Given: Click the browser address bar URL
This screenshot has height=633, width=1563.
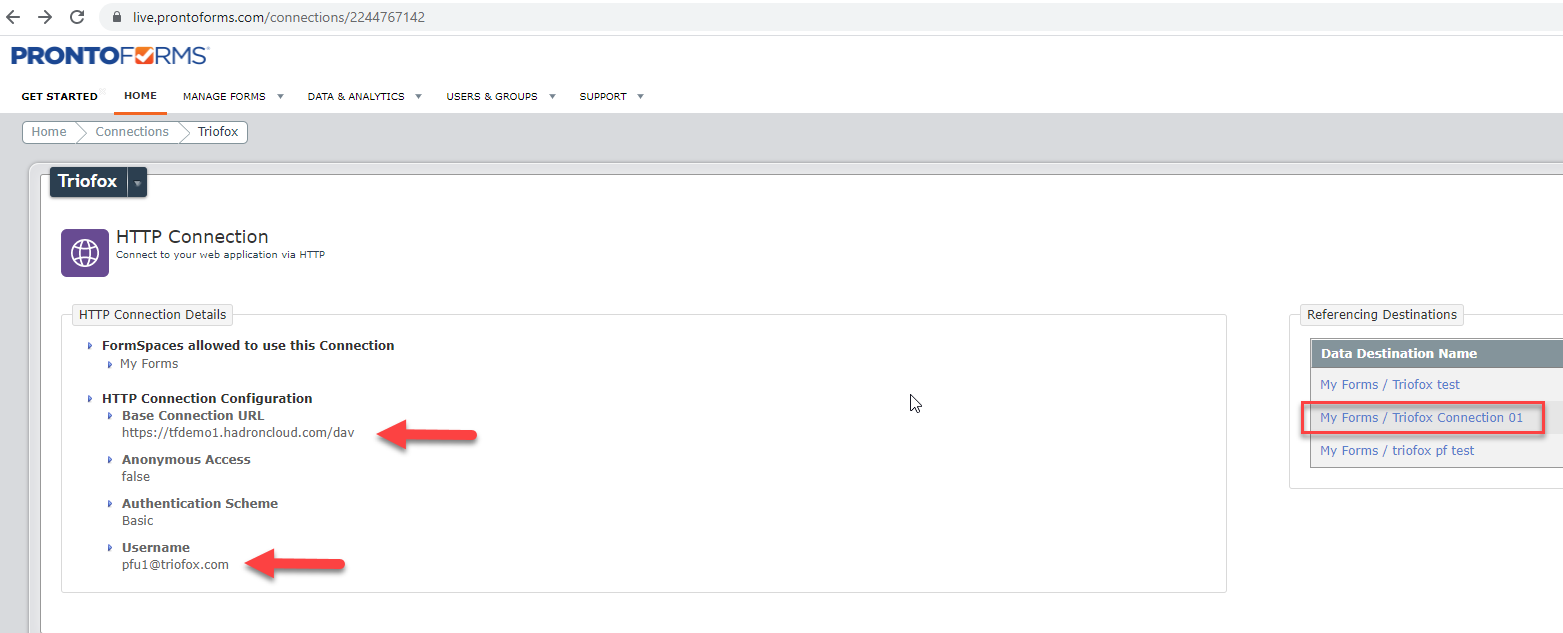Looking at the screenshot, I should pos(279,17).
